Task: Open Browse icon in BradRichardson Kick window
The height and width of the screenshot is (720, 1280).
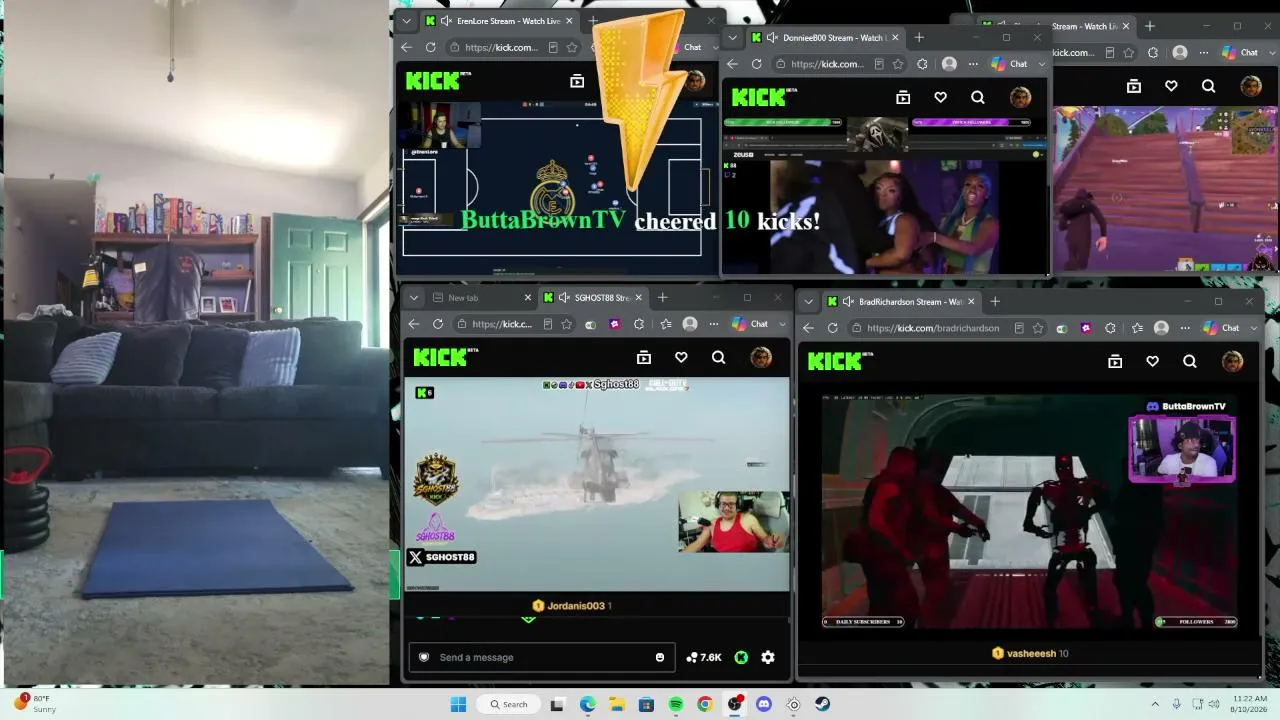Action: (x=1115, y=361)
